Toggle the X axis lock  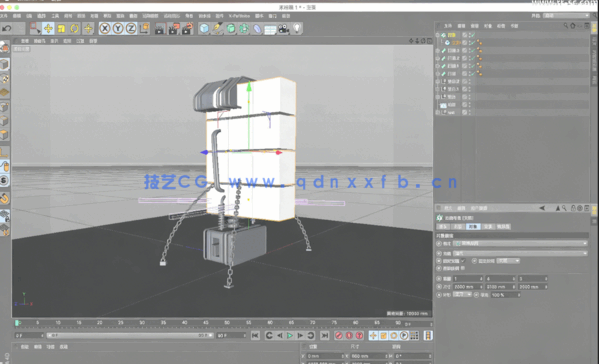(x=105, y=28)
